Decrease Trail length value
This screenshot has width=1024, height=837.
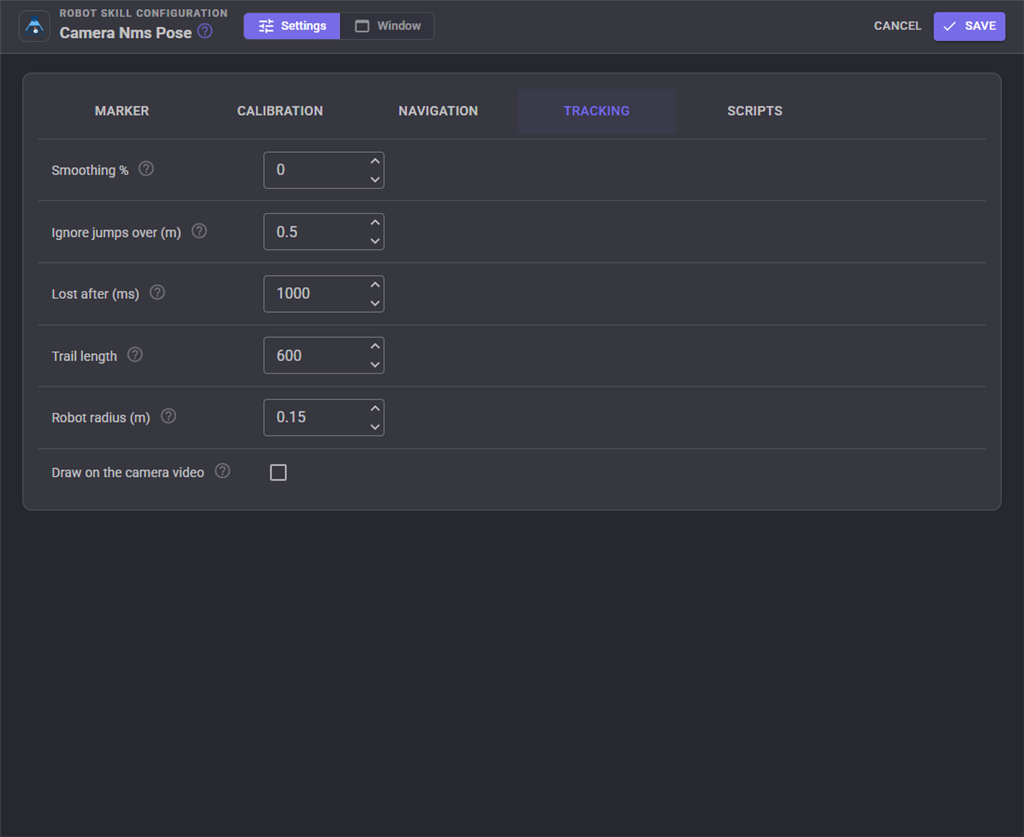[x=375, y=364]
